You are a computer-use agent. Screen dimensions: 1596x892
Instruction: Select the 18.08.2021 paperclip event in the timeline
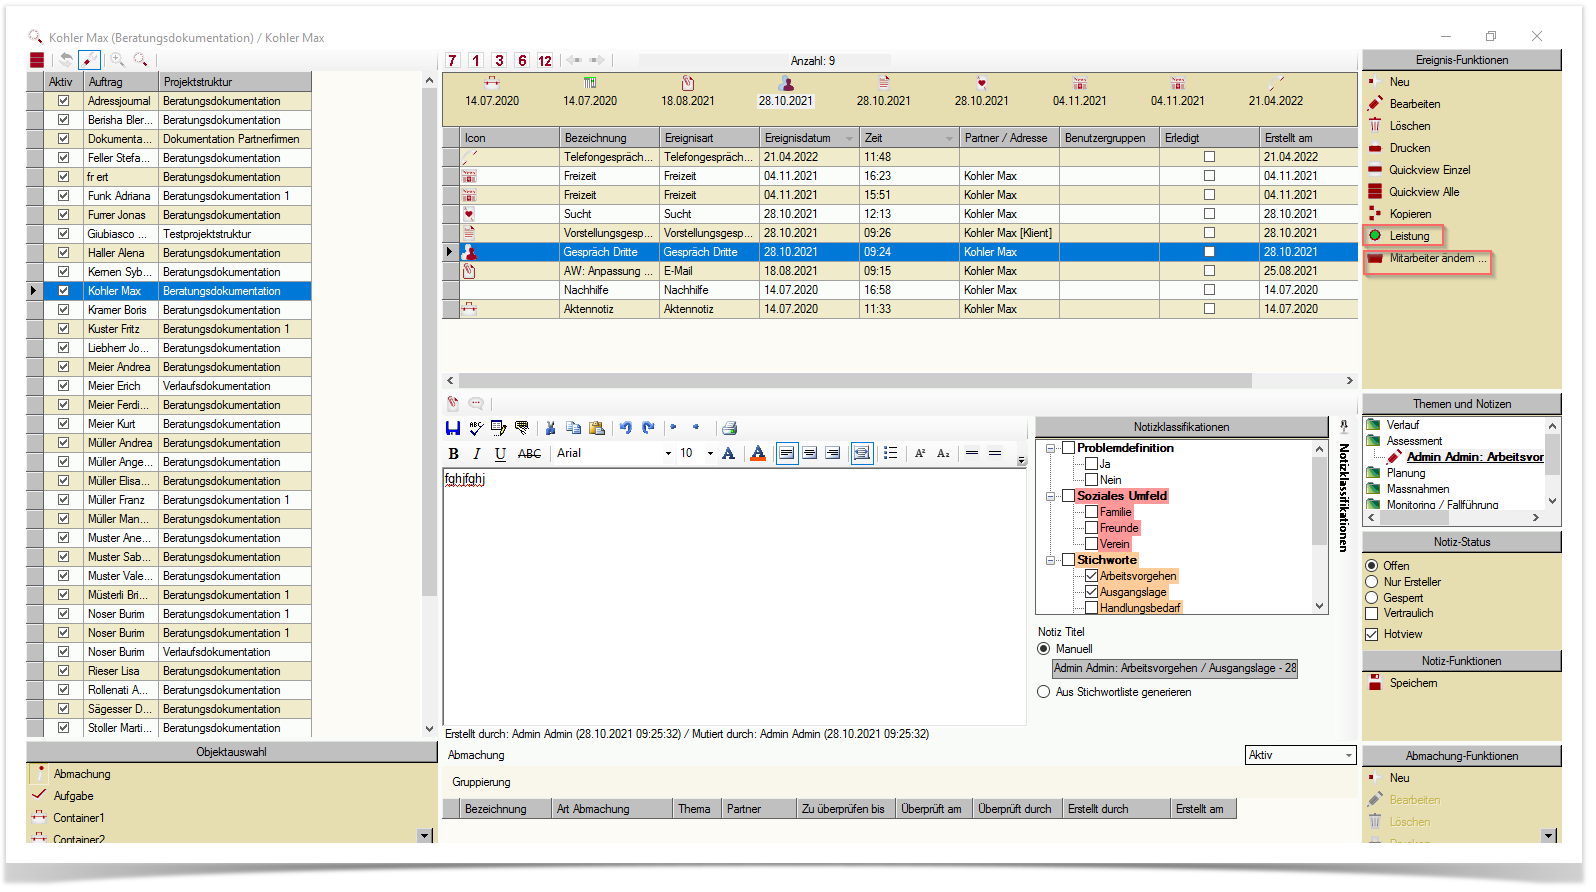[687, 91]
